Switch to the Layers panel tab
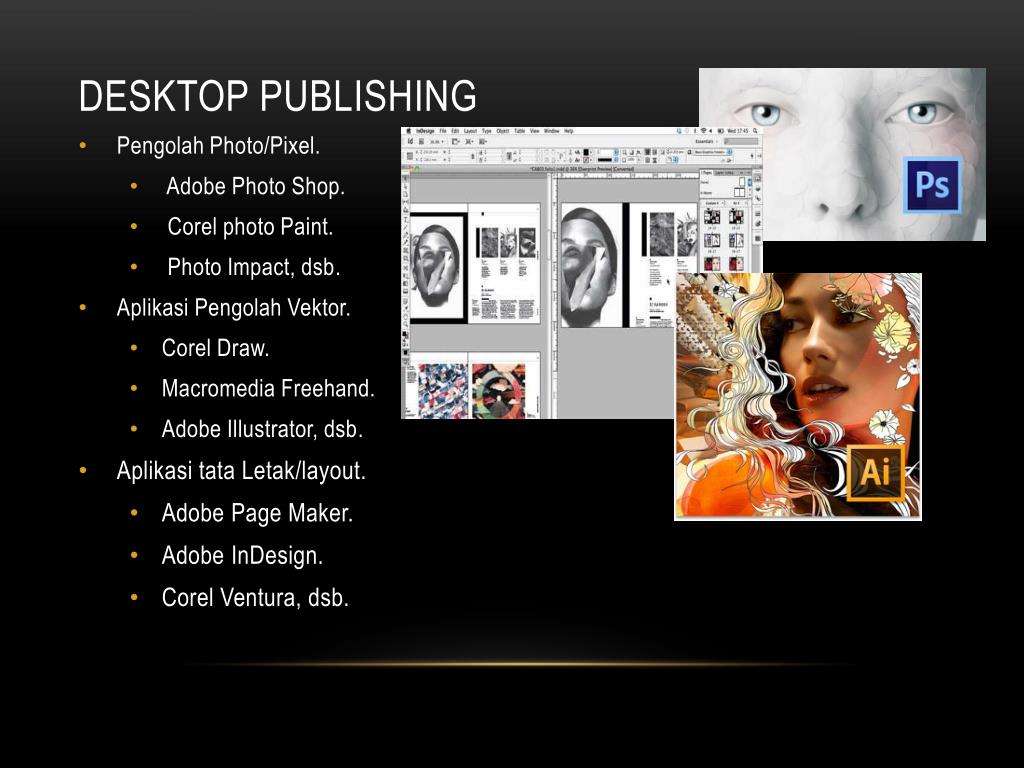This screenshot has width=1024, height=768. point(720,172)
